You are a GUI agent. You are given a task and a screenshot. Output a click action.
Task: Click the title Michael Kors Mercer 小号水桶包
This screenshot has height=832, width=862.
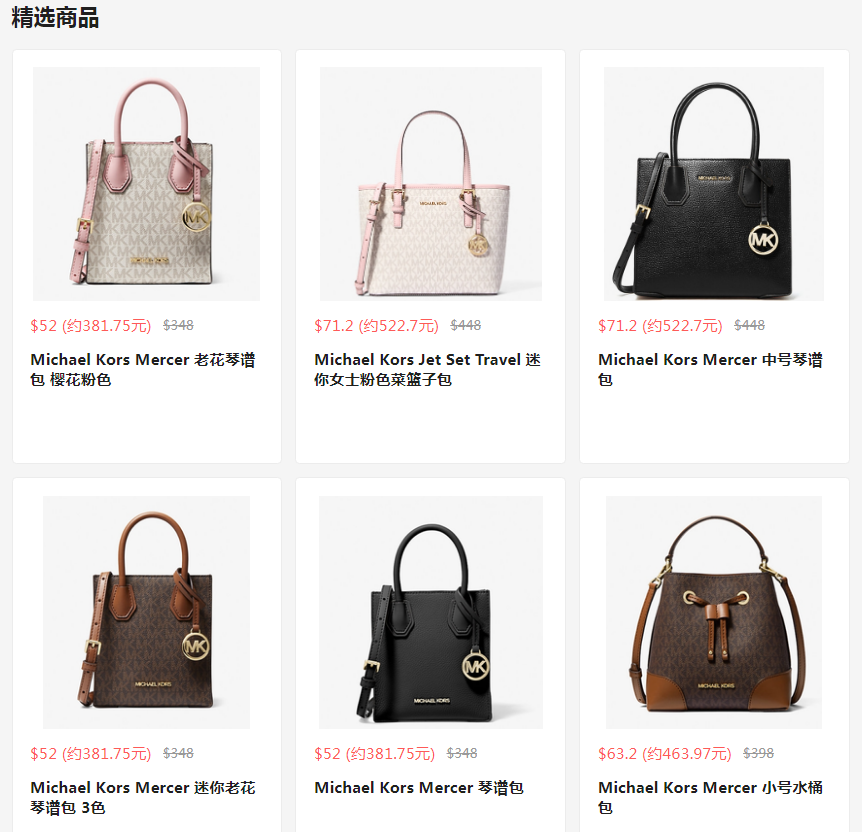[x=710, y=797]
